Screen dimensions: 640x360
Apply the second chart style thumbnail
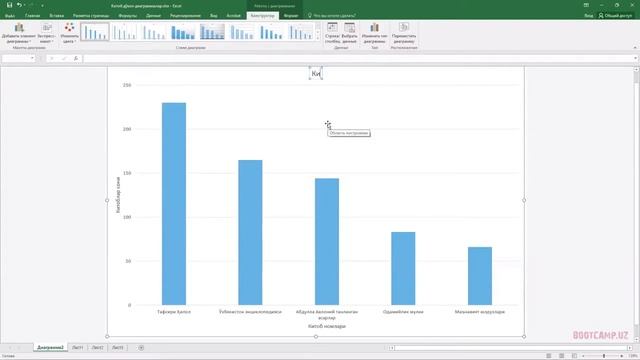(124, 32)
